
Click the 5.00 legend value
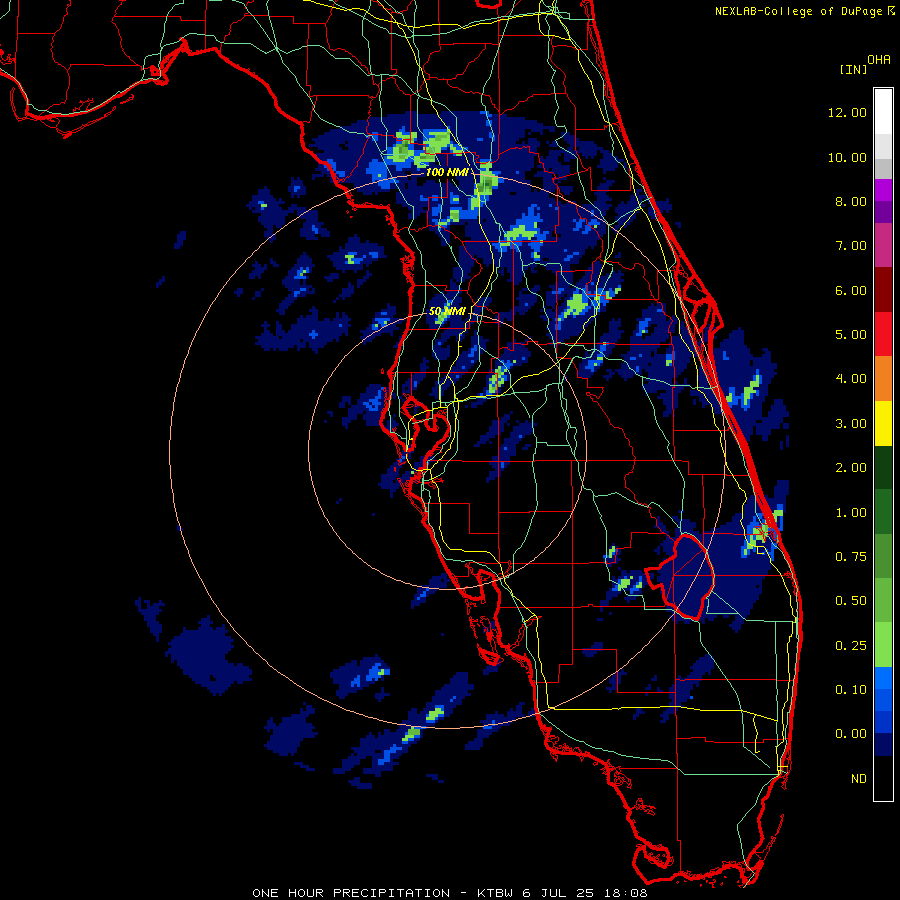pyautogui.click(x=851, y=335)
